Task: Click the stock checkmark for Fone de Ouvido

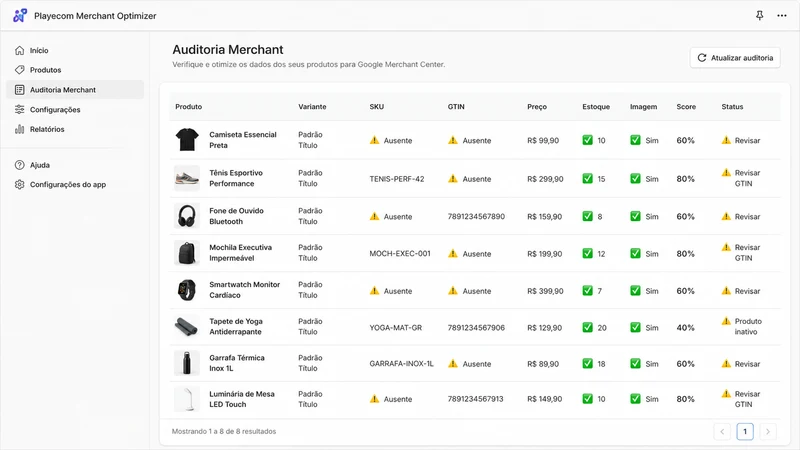Action: click(x=587, y=216)
